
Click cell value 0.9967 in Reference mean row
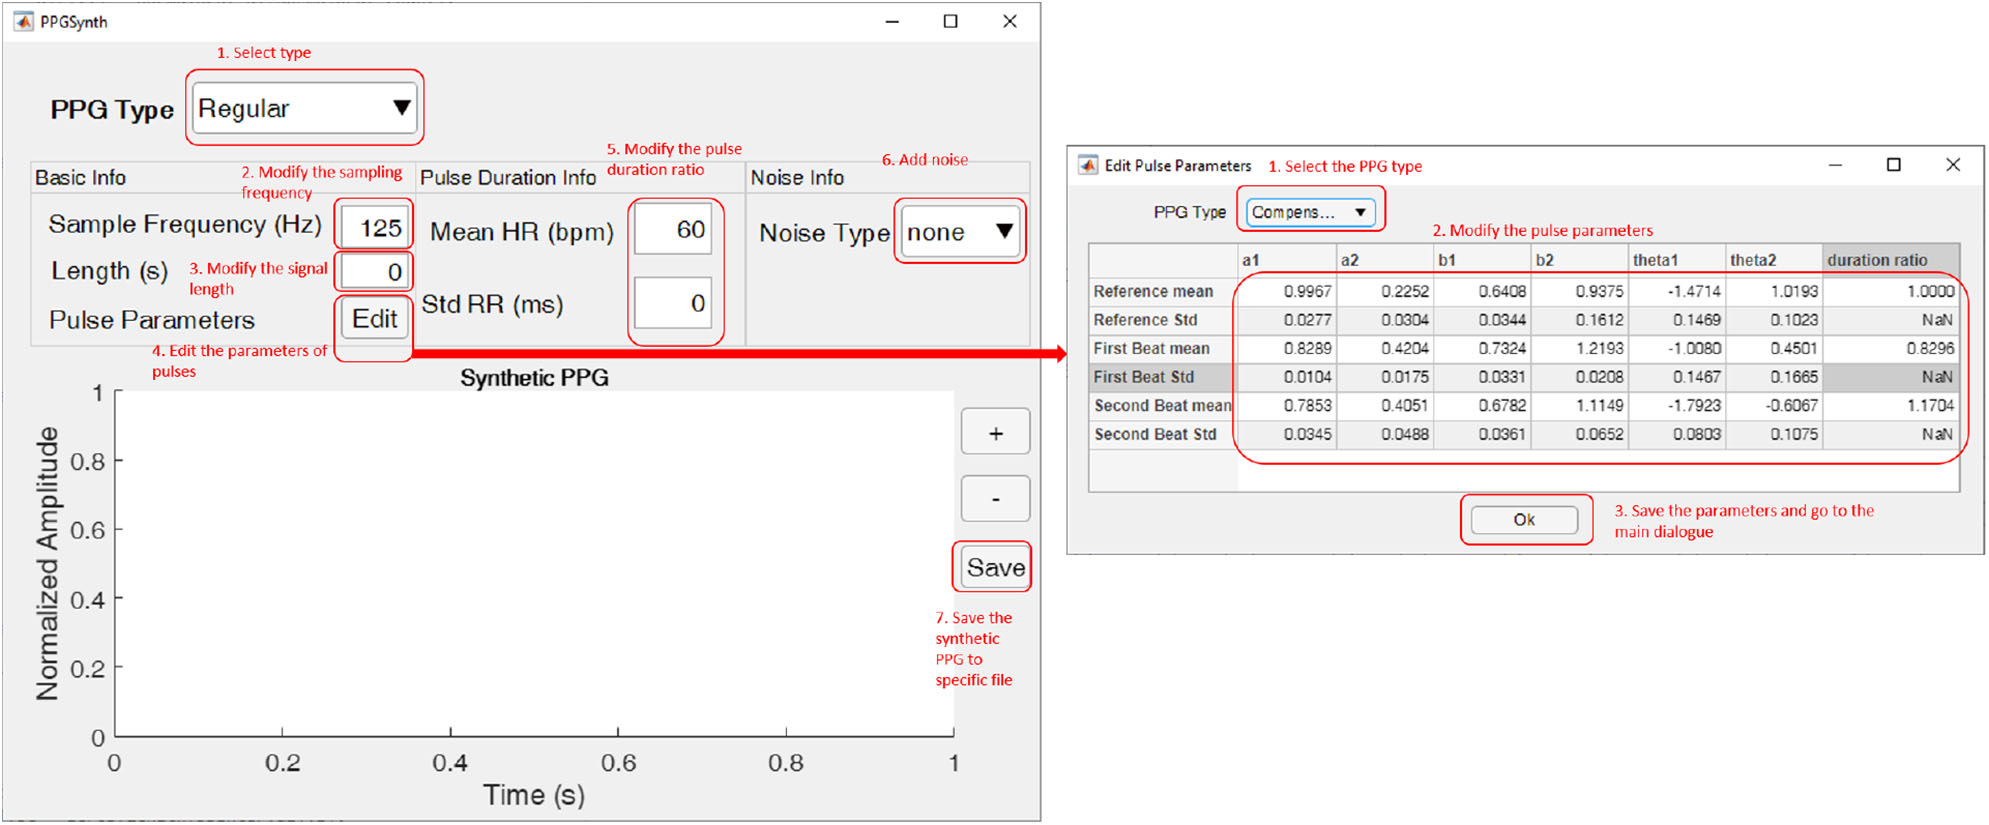[1287, 291]
